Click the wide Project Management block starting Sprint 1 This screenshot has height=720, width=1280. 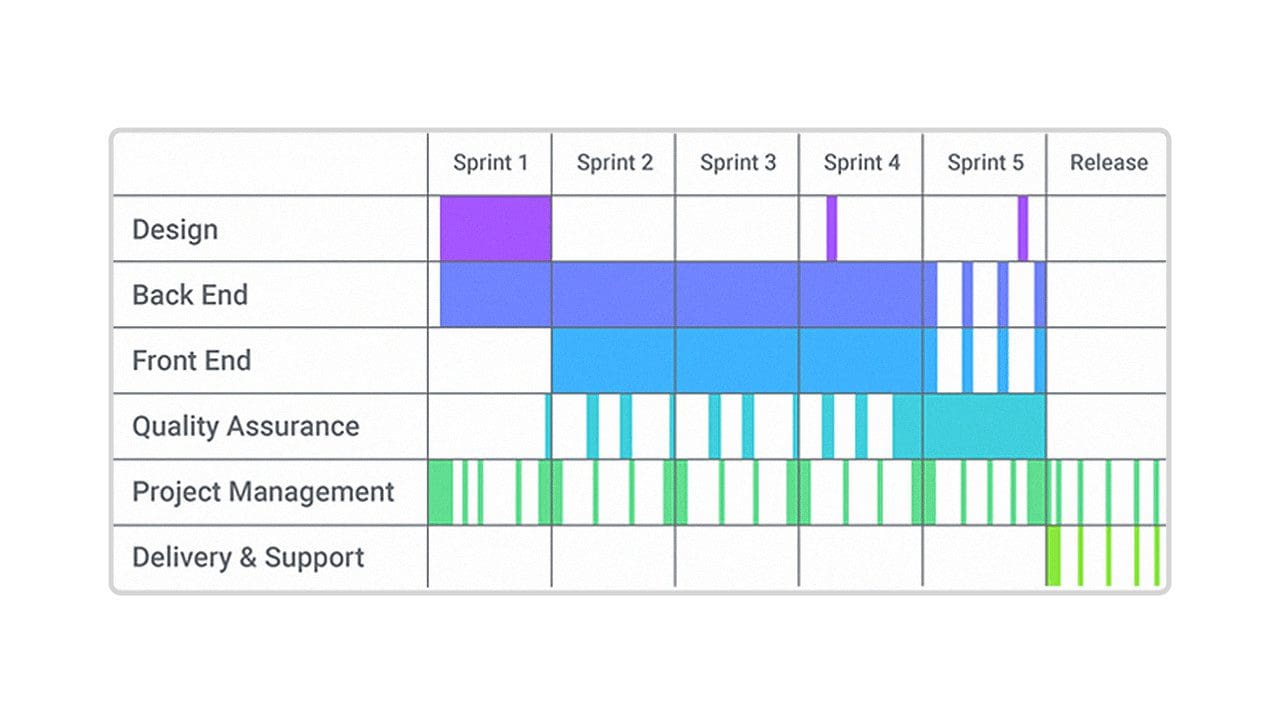[x=440, y=492]
